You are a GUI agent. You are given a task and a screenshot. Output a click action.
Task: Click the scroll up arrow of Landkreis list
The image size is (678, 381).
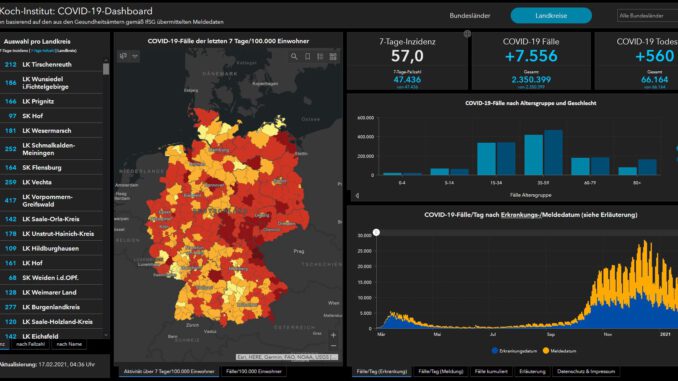point(106,60)
